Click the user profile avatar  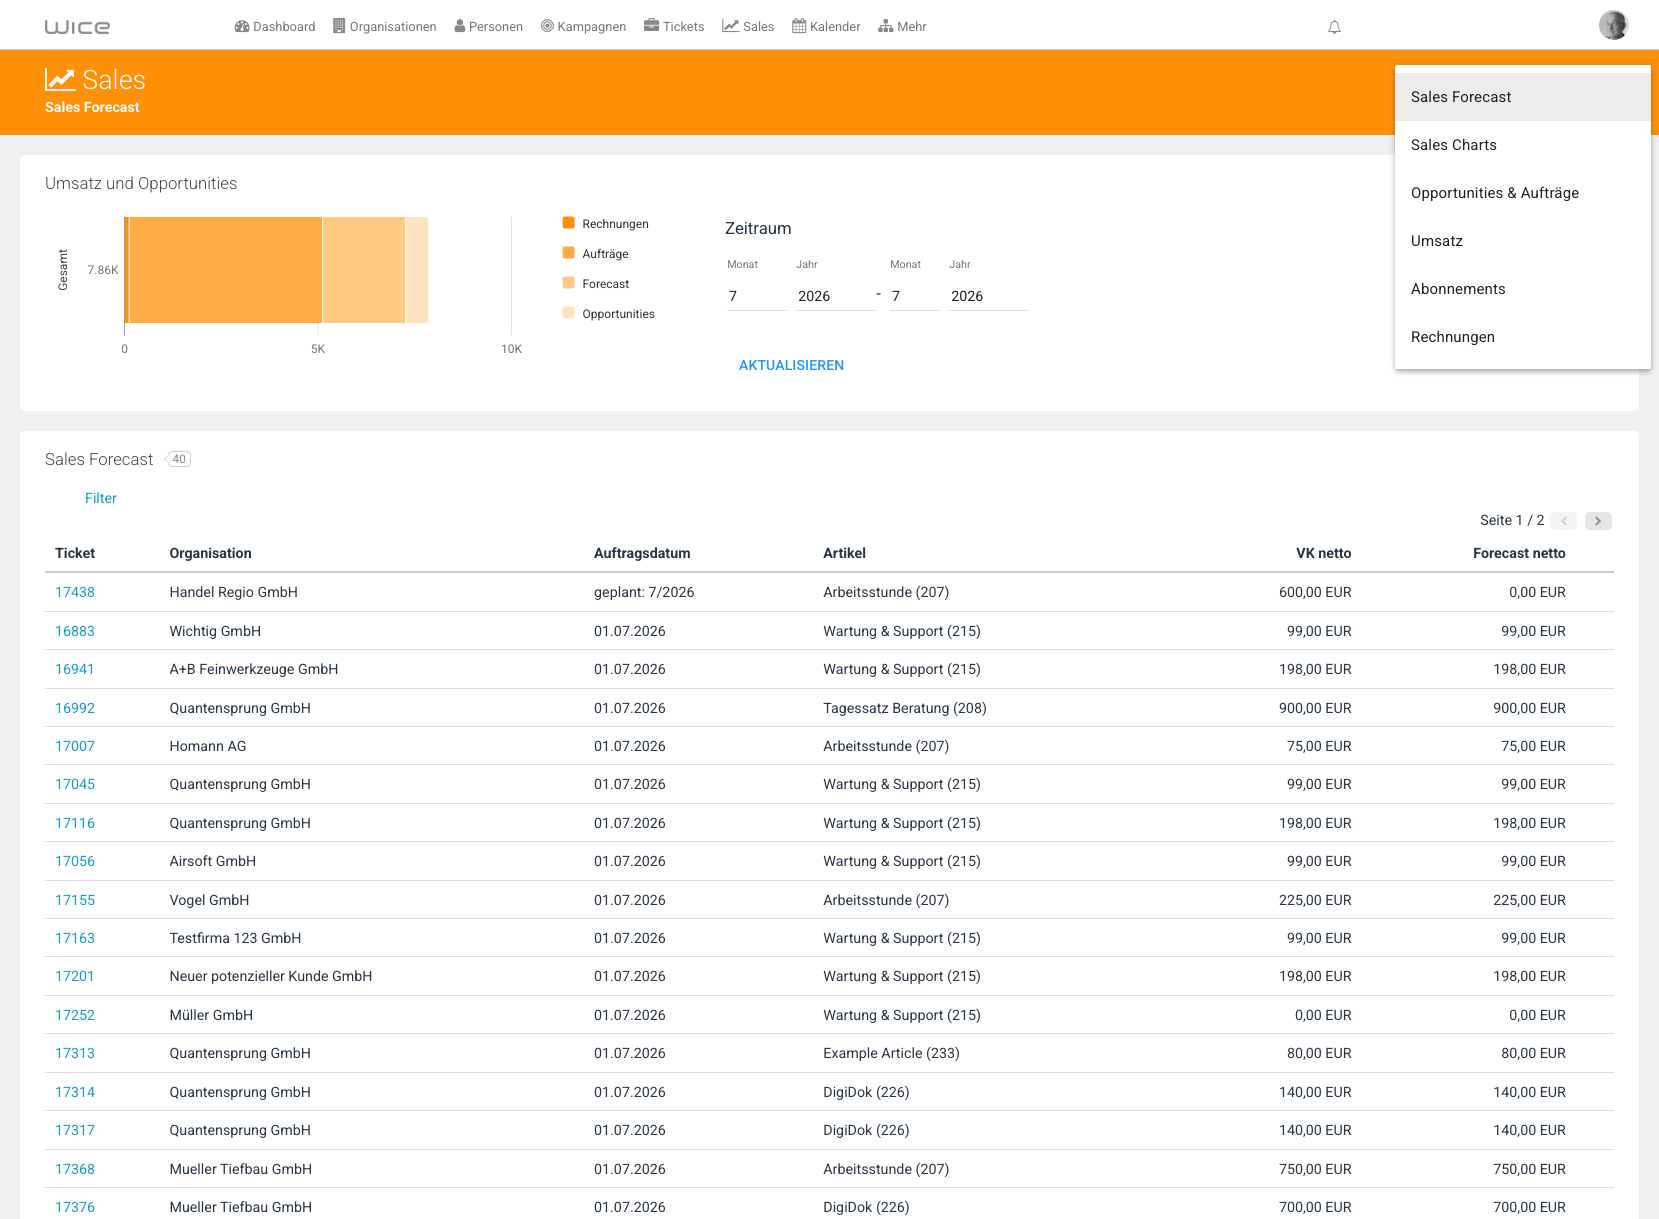(1613, 25)
